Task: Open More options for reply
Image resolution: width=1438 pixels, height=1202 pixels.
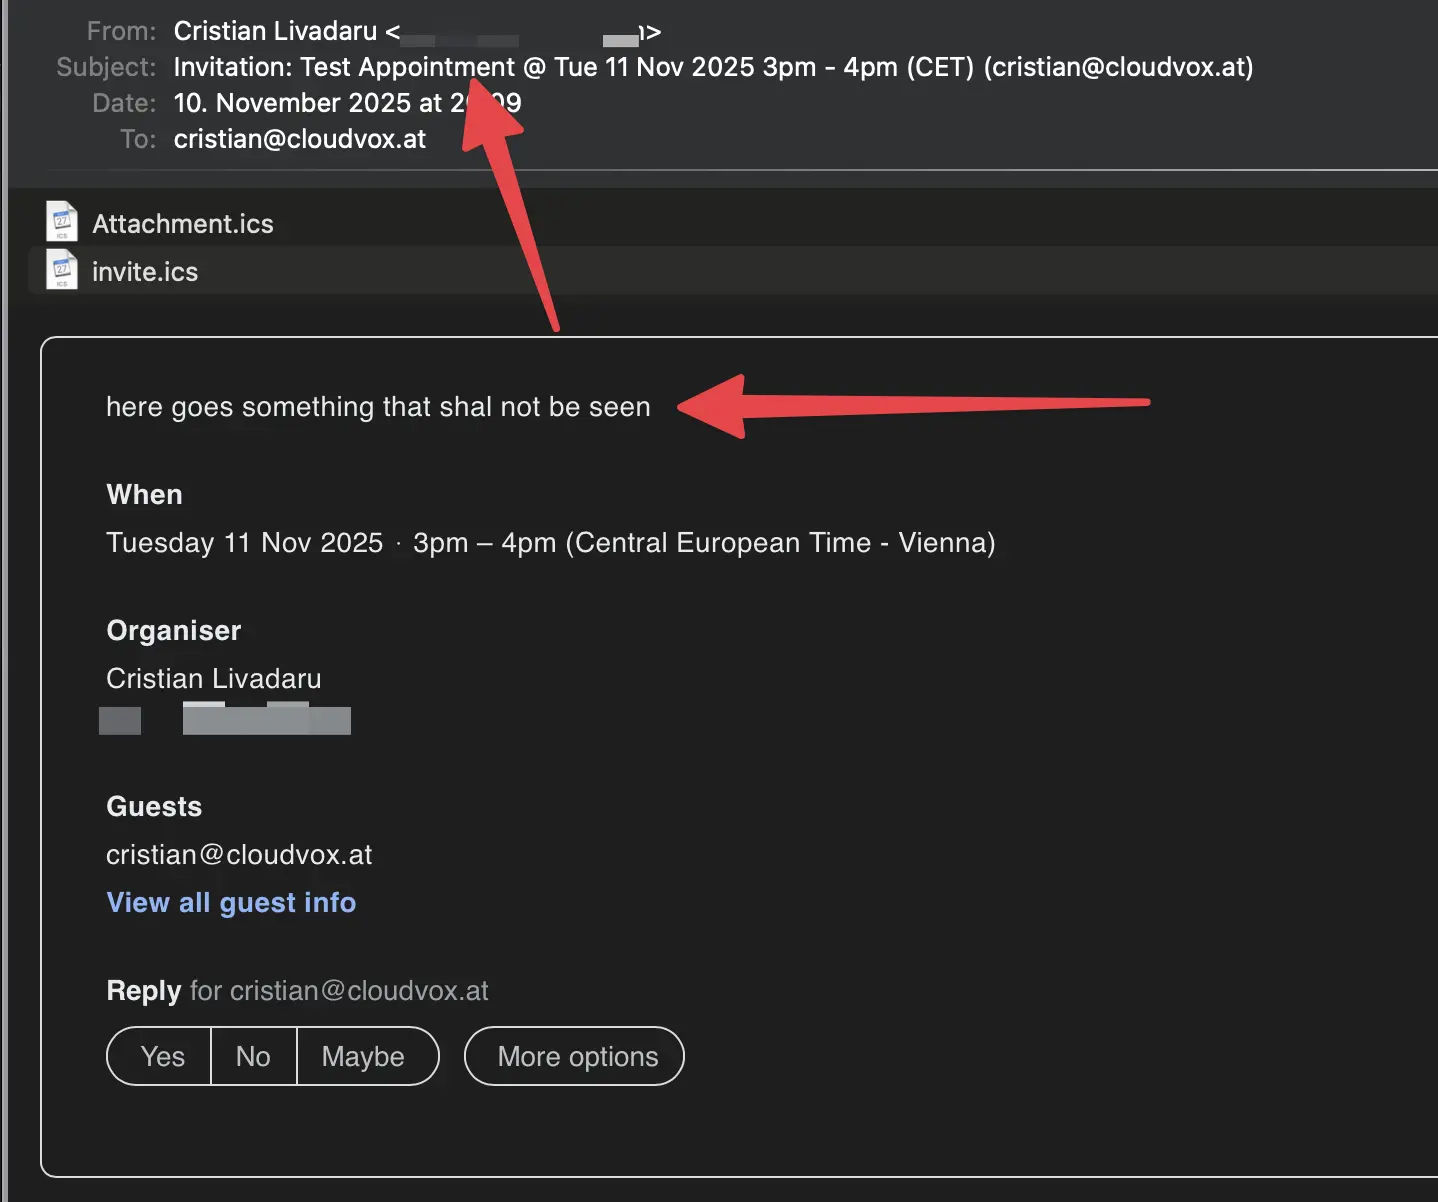Action: click(575, 1056)
